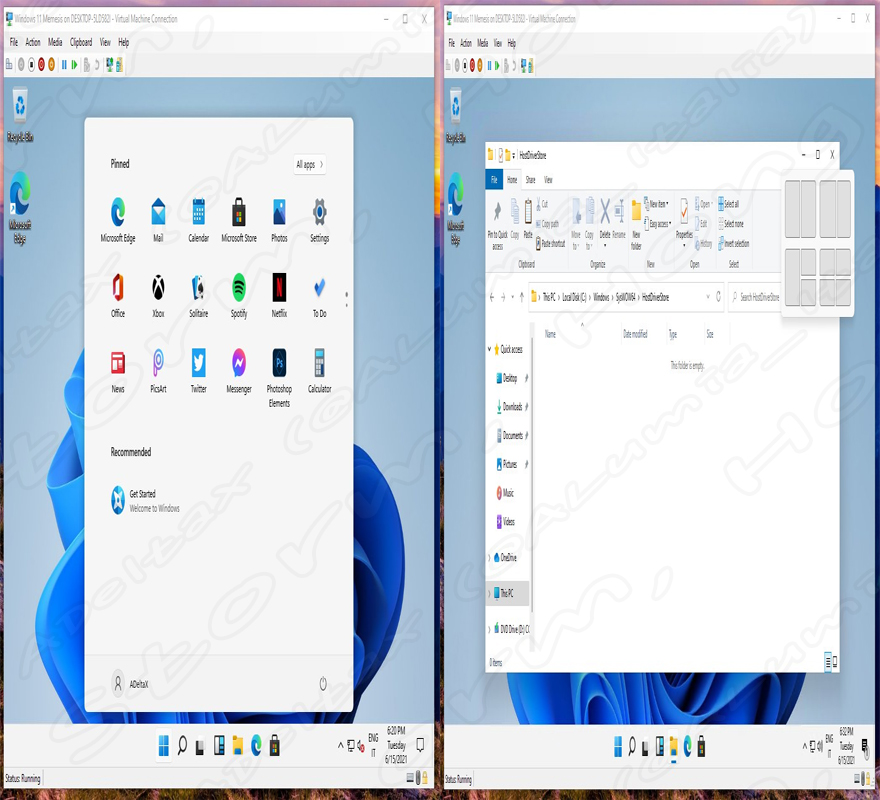Expand DVD Drive in navigation pane
Screen dimensions: 880x800
pyautogui.click(x=489, y=629)
